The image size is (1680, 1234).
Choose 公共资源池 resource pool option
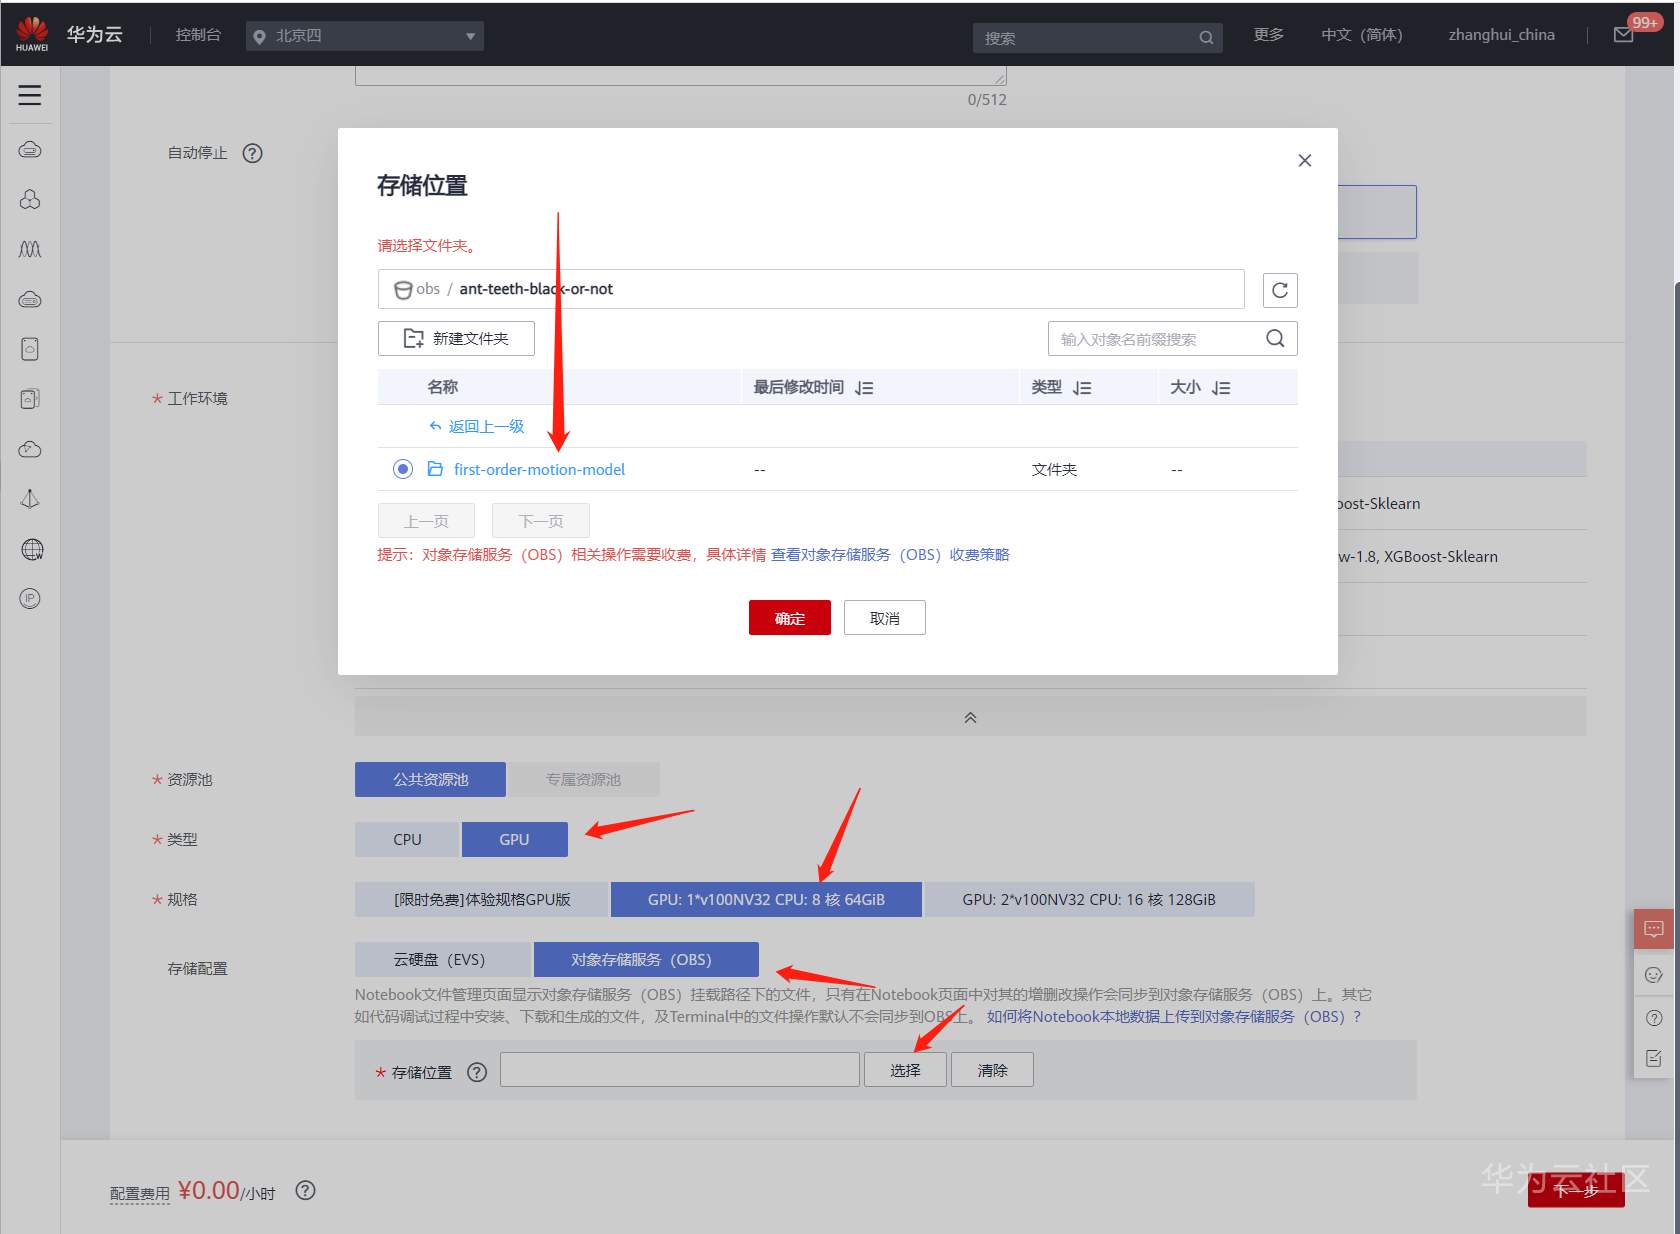coord(430,780)
